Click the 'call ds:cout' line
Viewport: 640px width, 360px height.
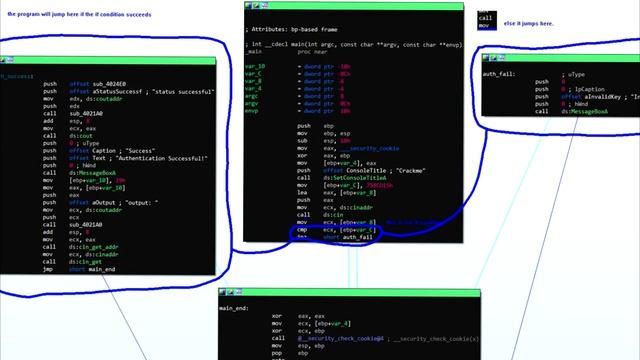(68, 136)
